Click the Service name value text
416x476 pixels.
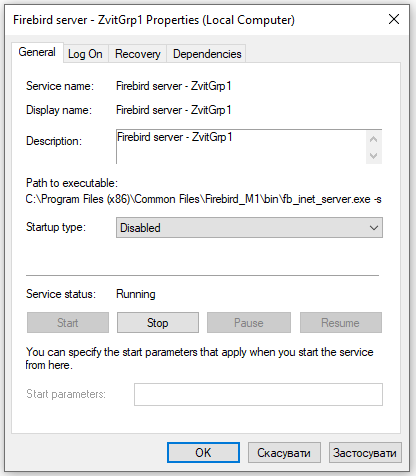click(x=173, y=86)
